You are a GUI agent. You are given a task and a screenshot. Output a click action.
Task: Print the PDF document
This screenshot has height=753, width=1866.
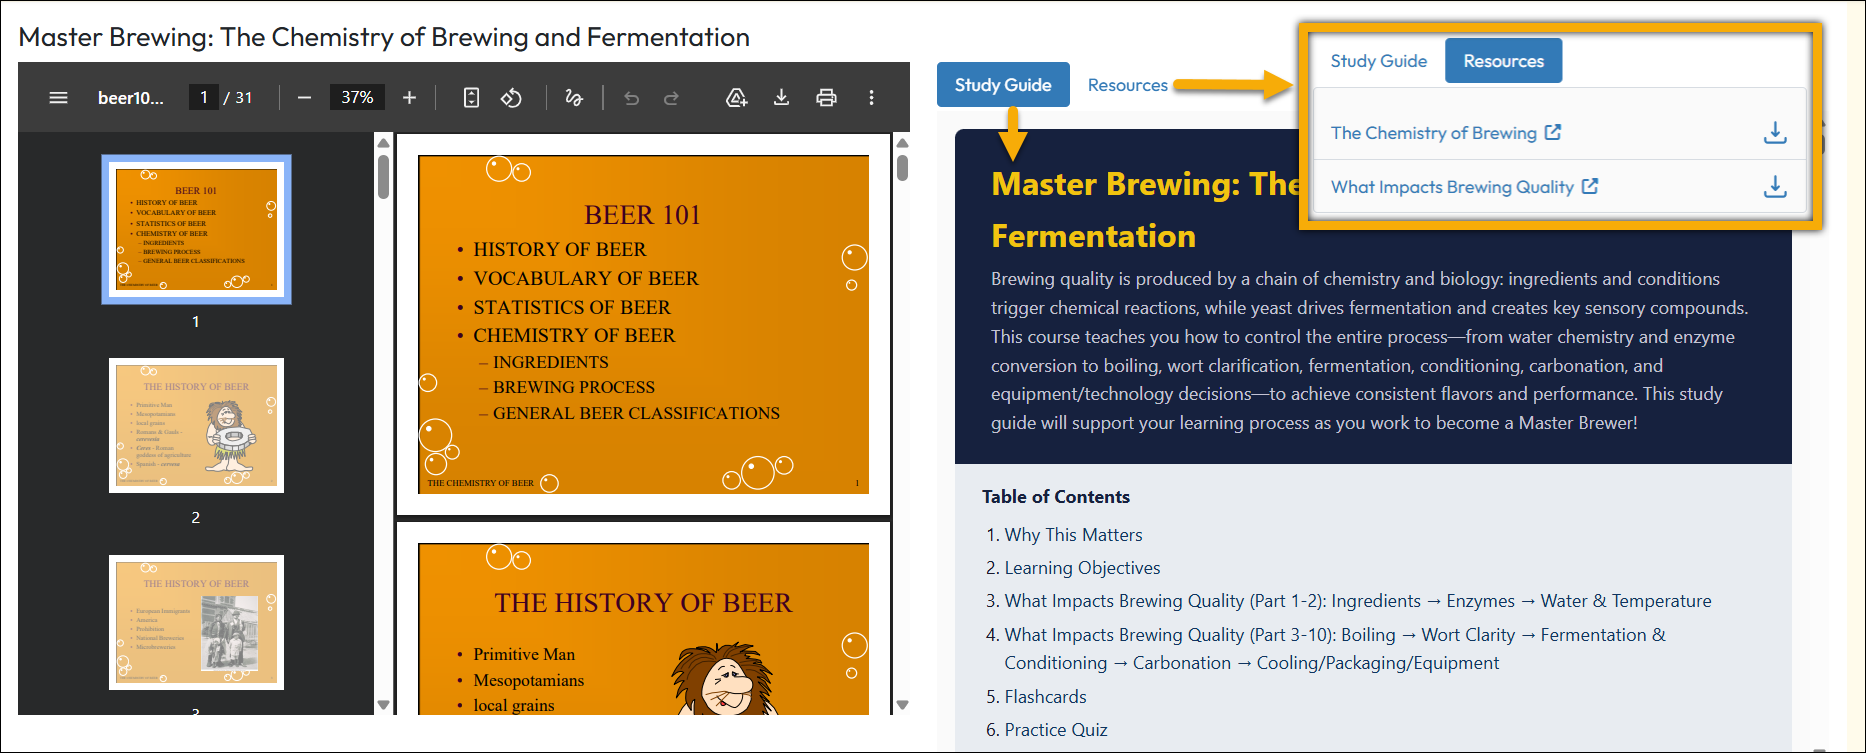point(826,97)
